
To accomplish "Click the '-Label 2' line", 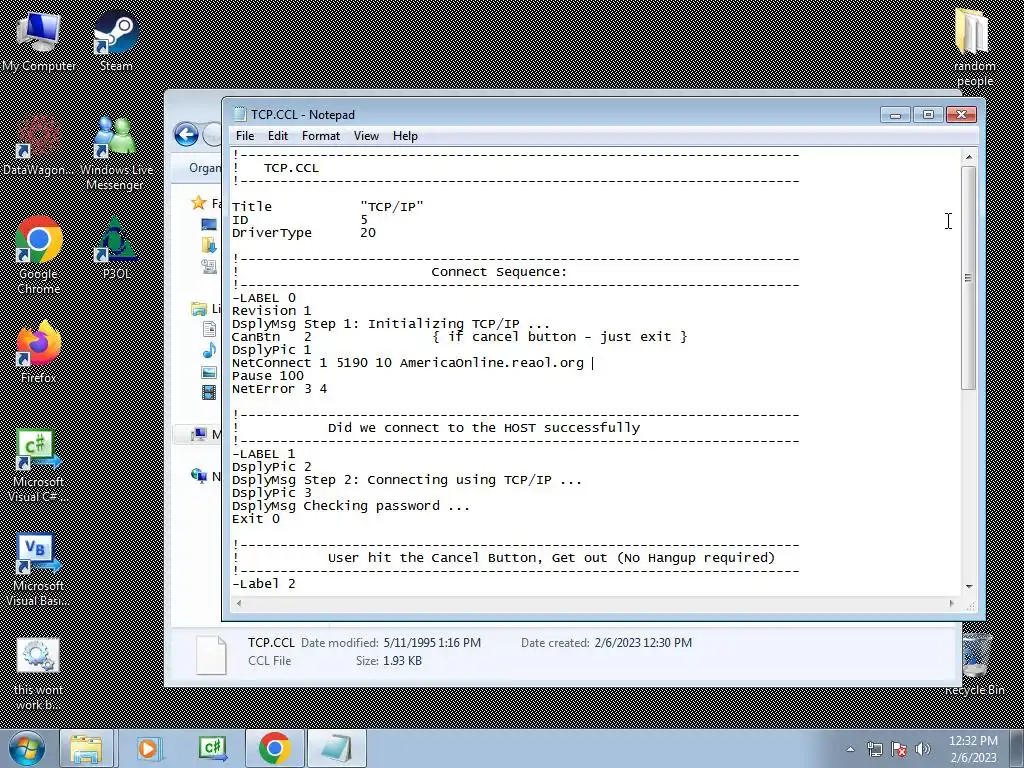I will [264, 584].
